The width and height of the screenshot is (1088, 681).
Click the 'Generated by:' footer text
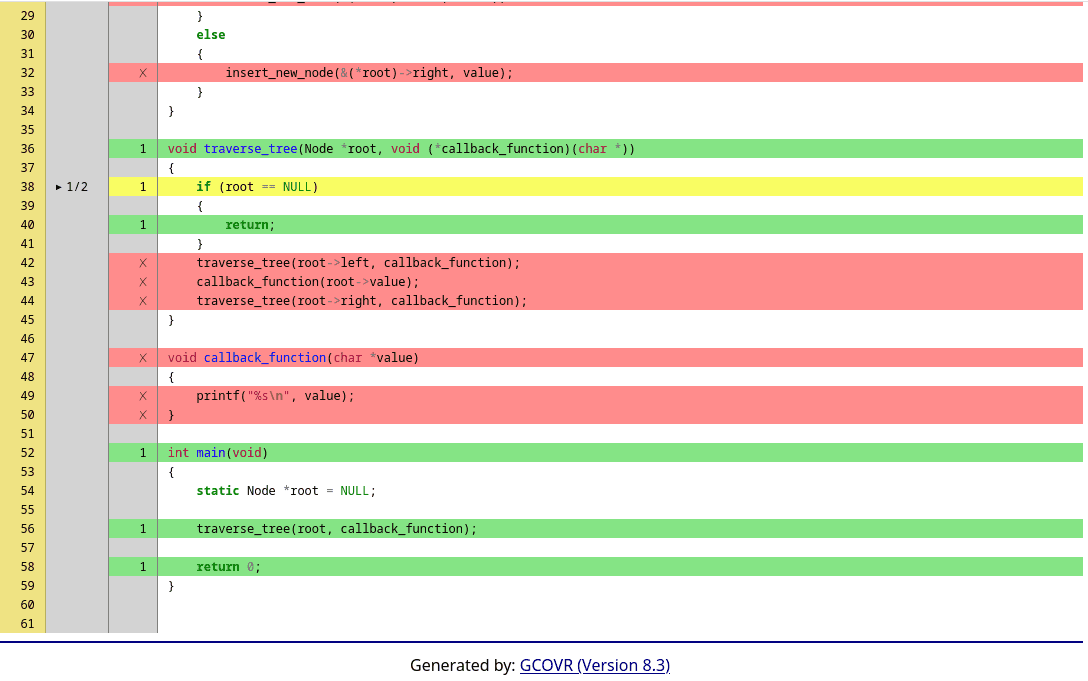(x=463, y=665)
